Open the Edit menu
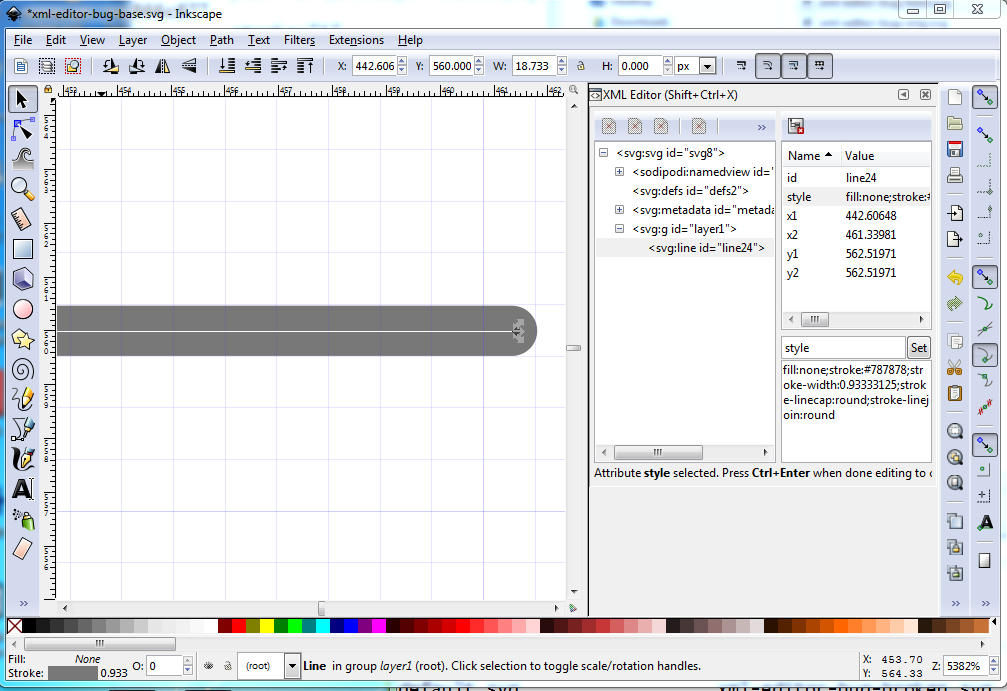The height and width of the screenshot is (691, 1007). tap(56, 40)
